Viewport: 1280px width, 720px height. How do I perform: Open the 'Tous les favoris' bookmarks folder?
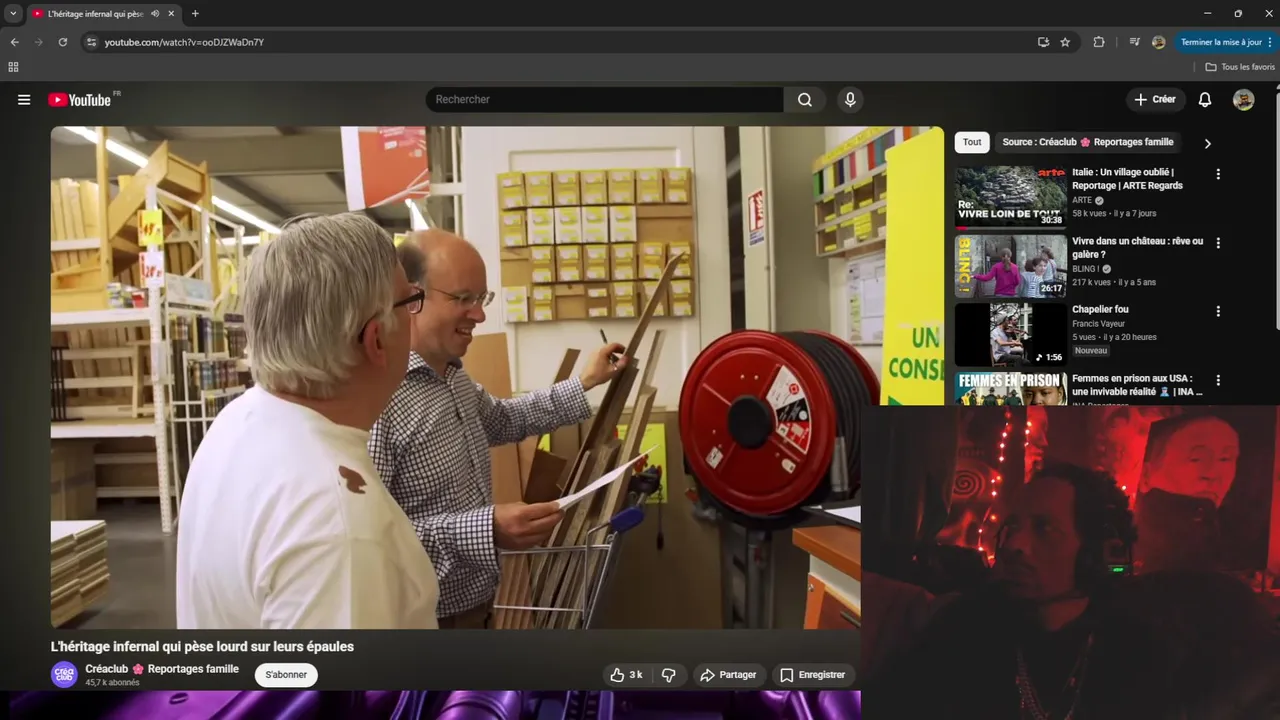point(1240,67)
